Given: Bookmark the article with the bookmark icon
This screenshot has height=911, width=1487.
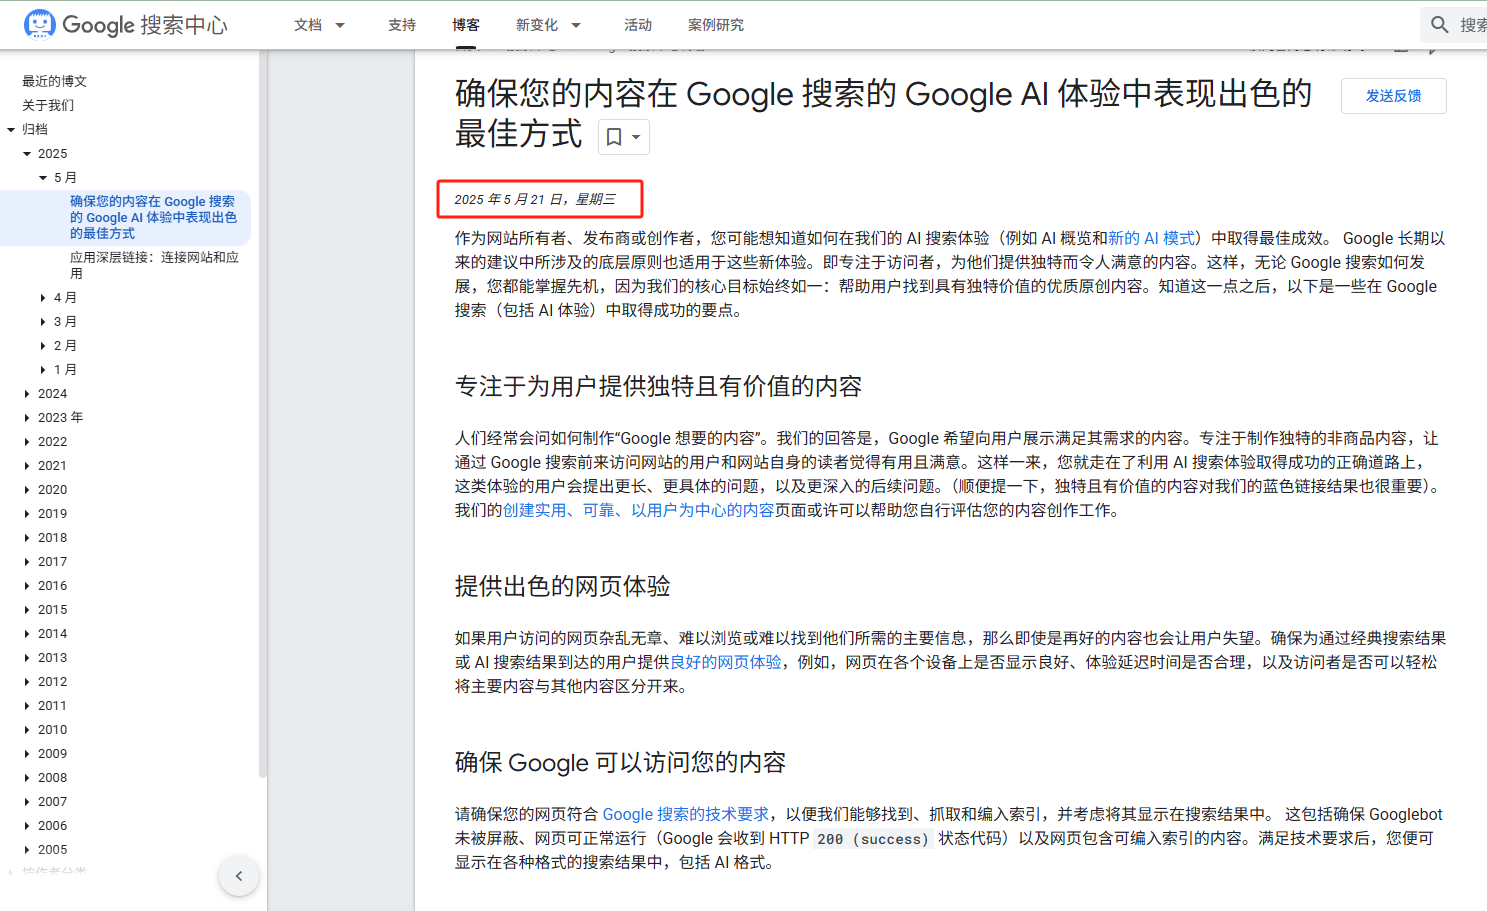Looking at the screenshot, I should pos(613,137).
